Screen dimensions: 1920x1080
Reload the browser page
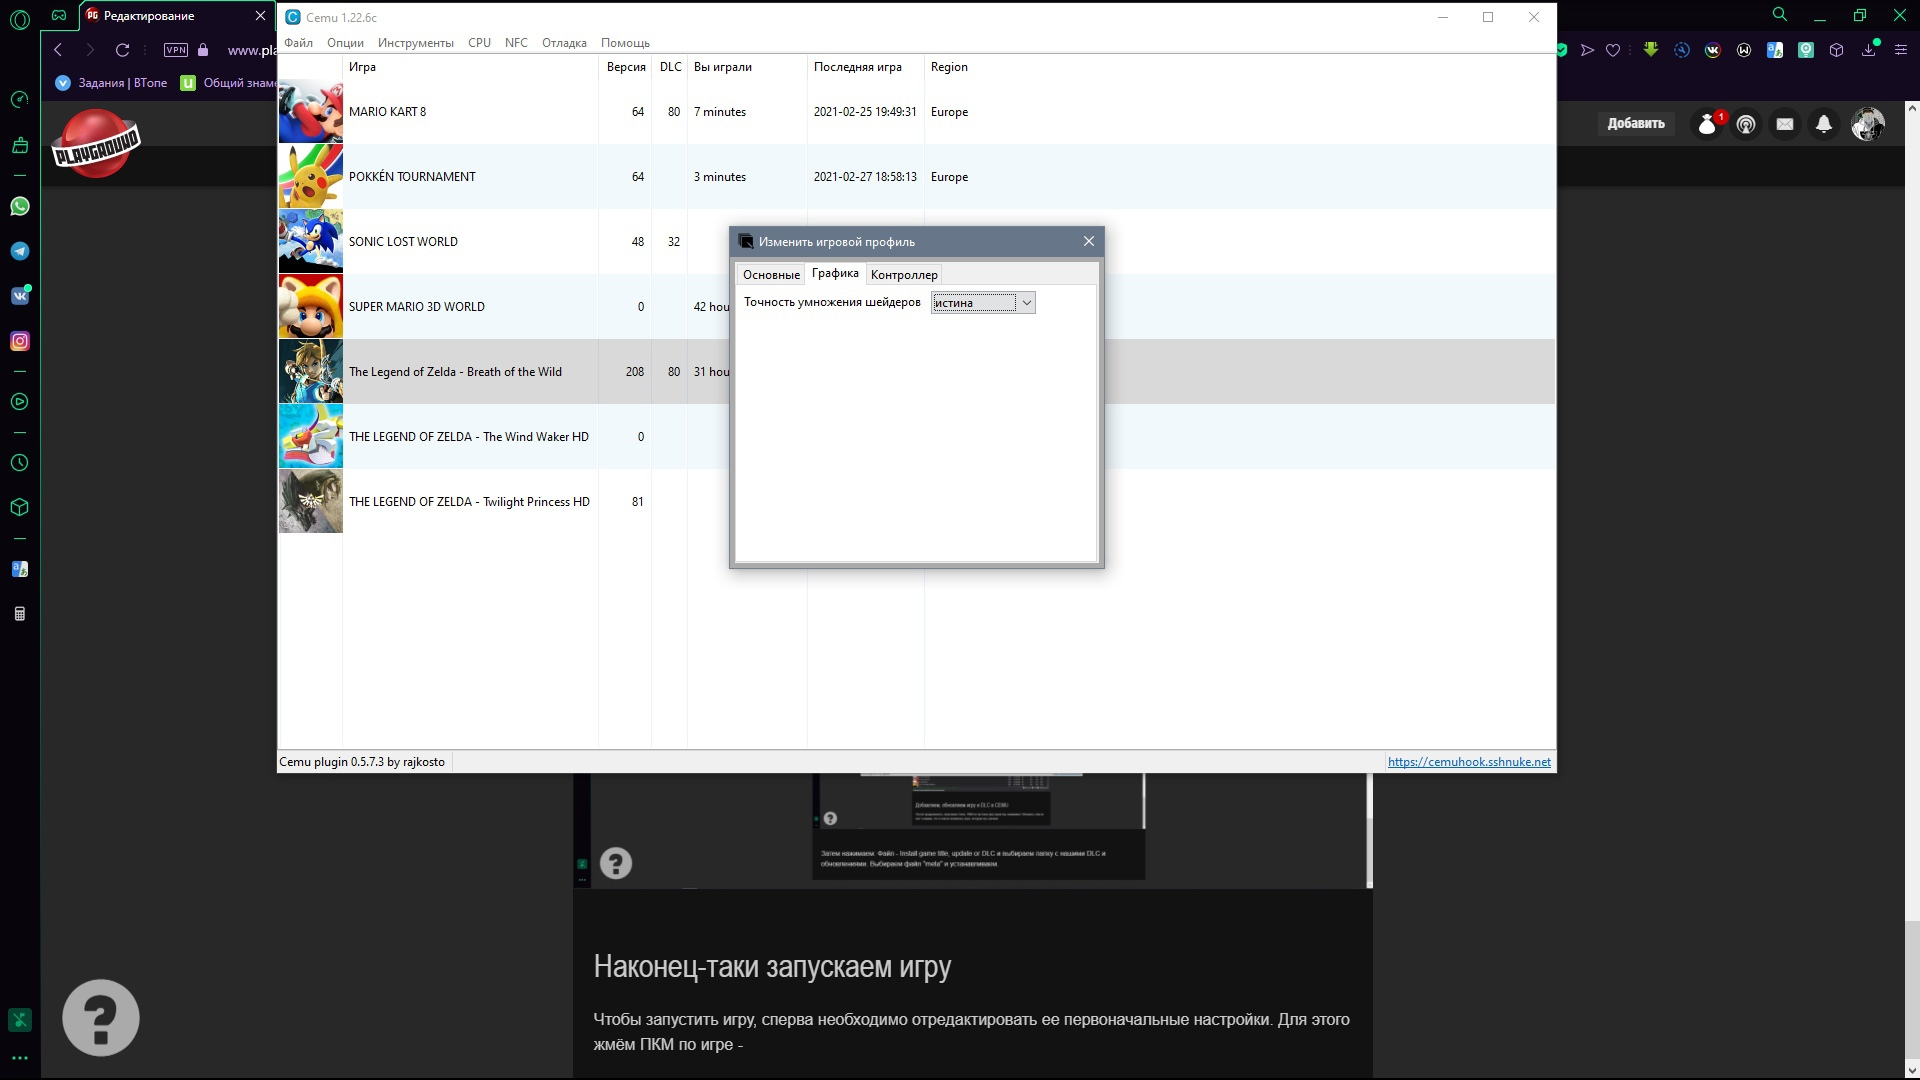click(x=122, y=50)
